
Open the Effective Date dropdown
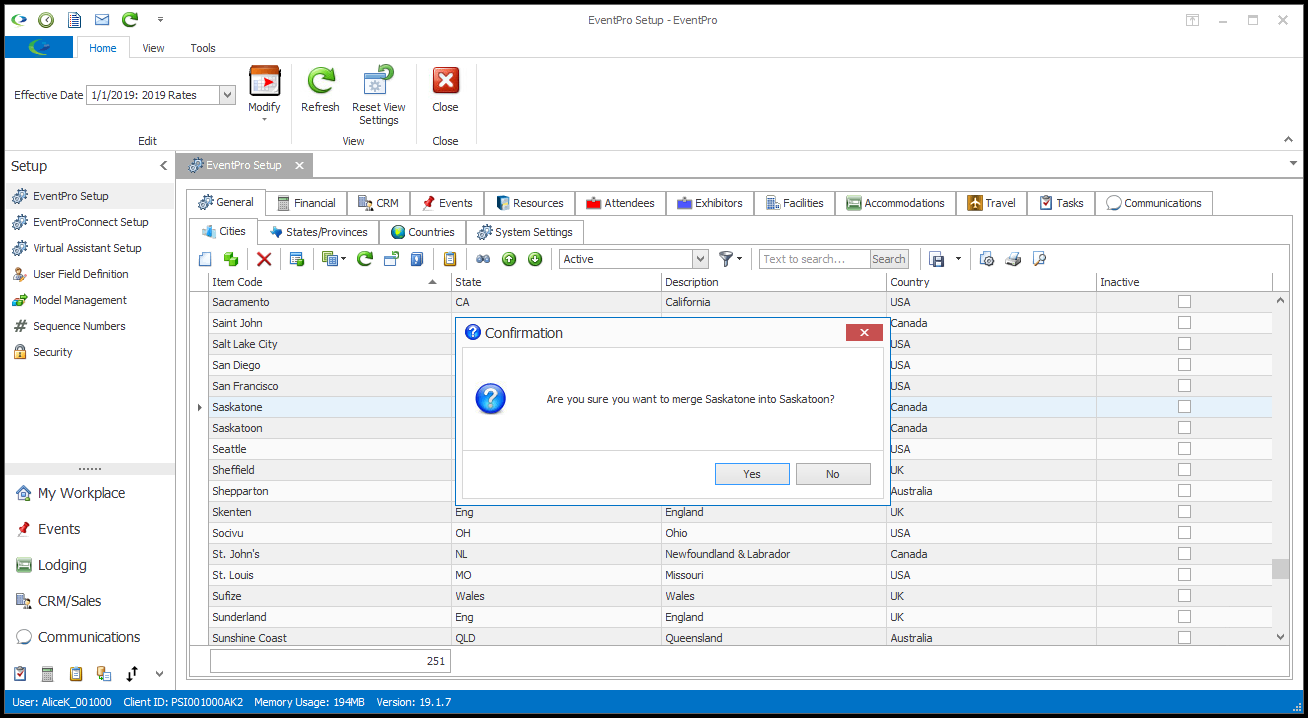coord(227,95)
